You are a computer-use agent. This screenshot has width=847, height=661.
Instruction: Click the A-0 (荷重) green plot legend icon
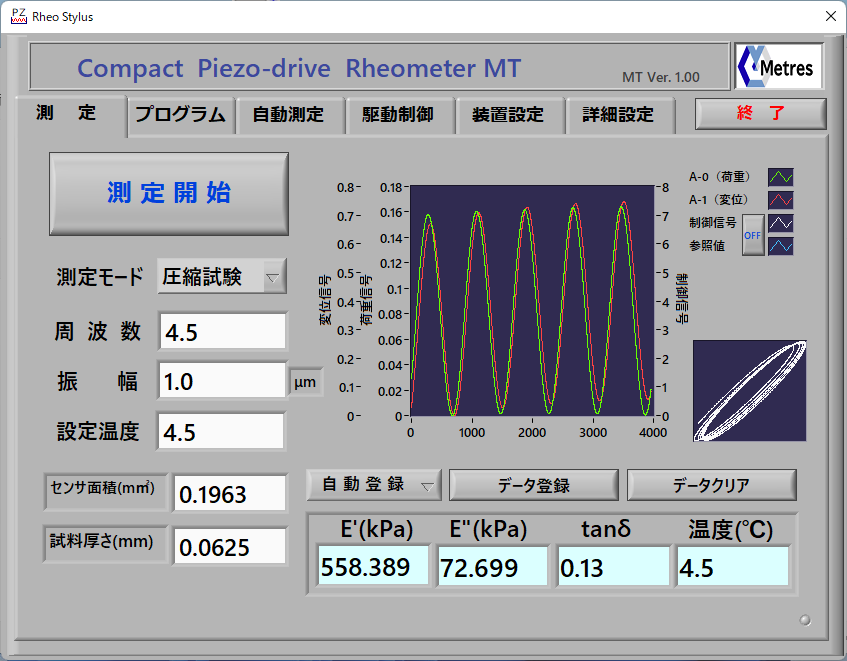(x=780, y=177)
